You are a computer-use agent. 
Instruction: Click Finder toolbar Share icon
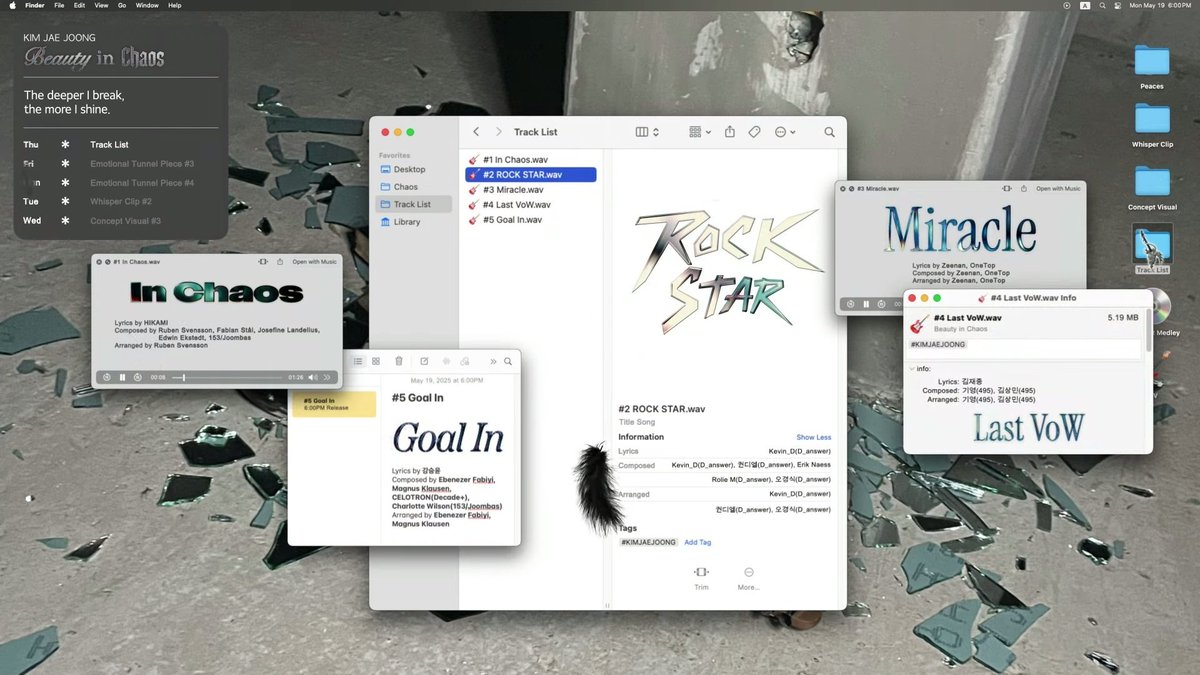[x=730, y=132]
